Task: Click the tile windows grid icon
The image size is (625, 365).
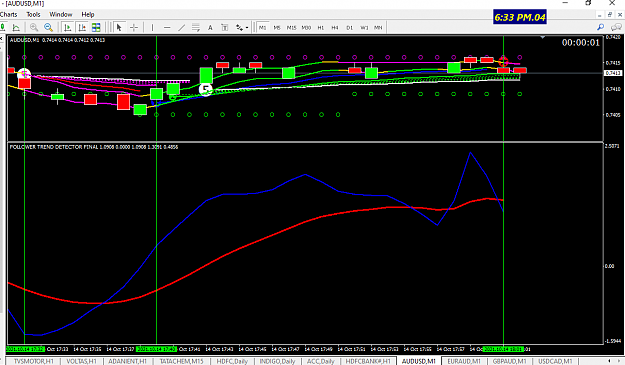Action: coord(96,27)
